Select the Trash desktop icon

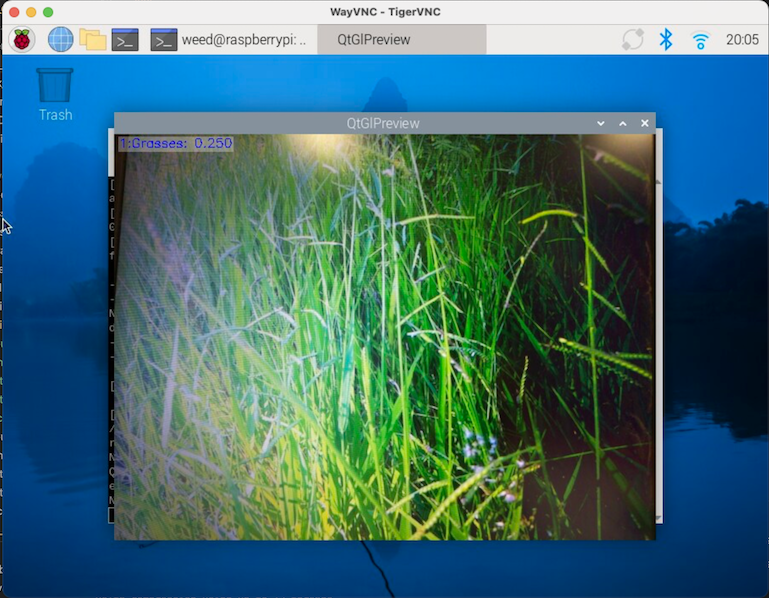point(55,94)
